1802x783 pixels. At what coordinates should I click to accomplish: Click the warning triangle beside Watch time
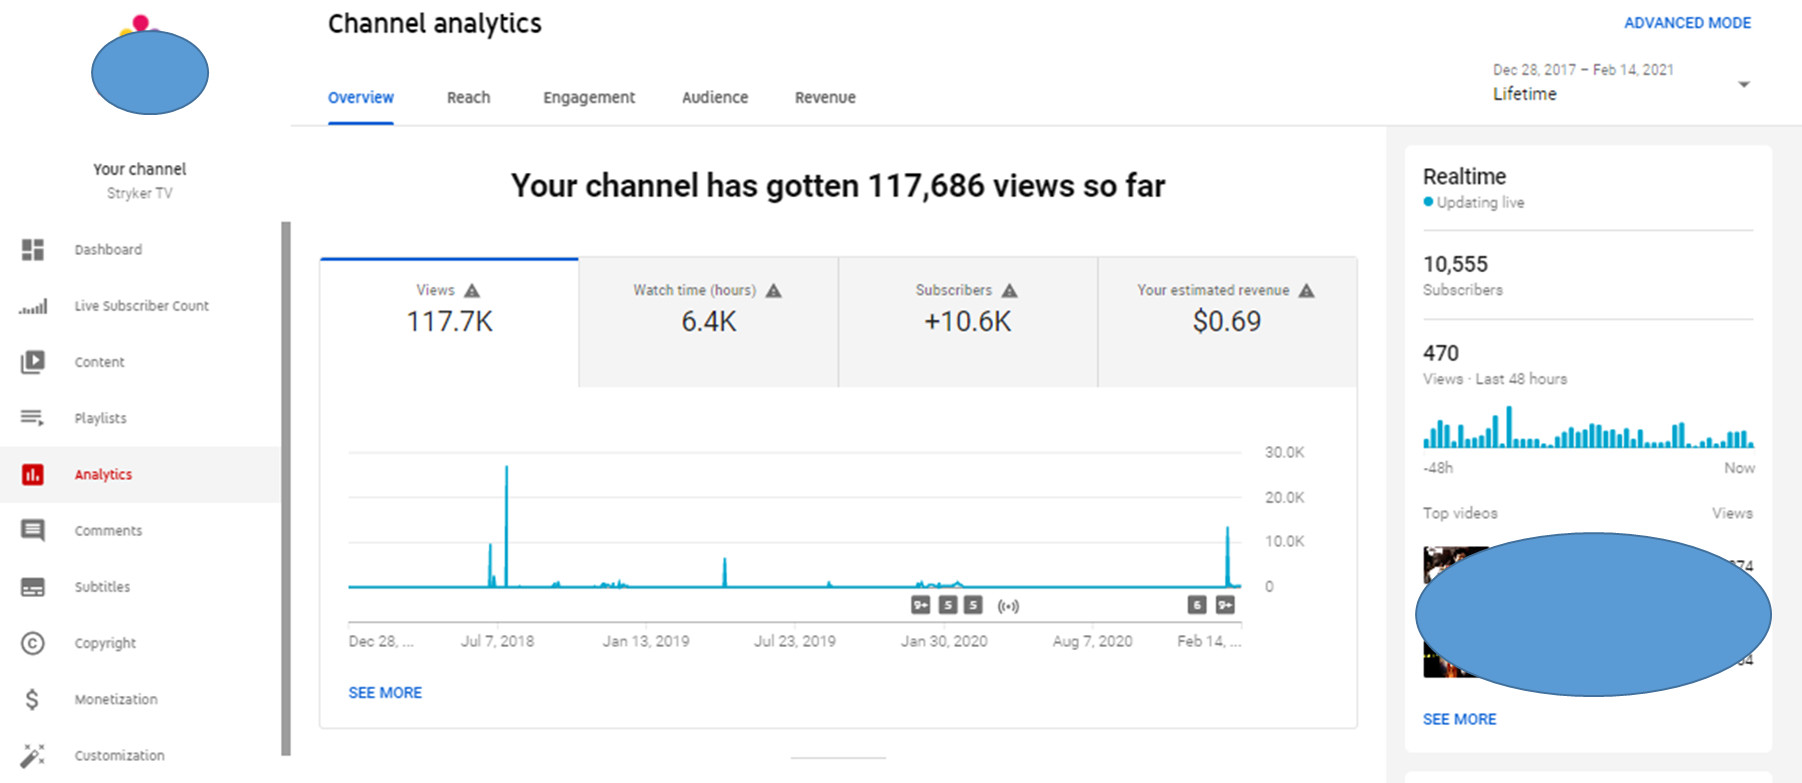pos(773,291)
